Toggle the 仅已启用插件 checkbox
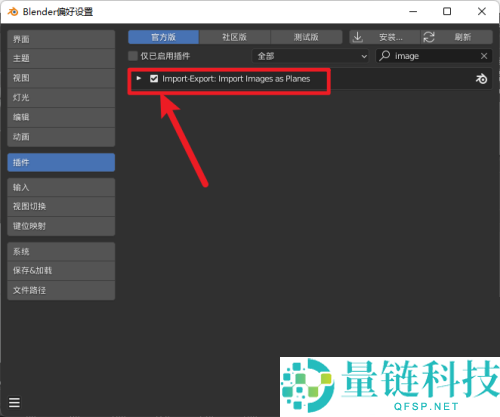 pyautogui.click(x=133, y=56)
